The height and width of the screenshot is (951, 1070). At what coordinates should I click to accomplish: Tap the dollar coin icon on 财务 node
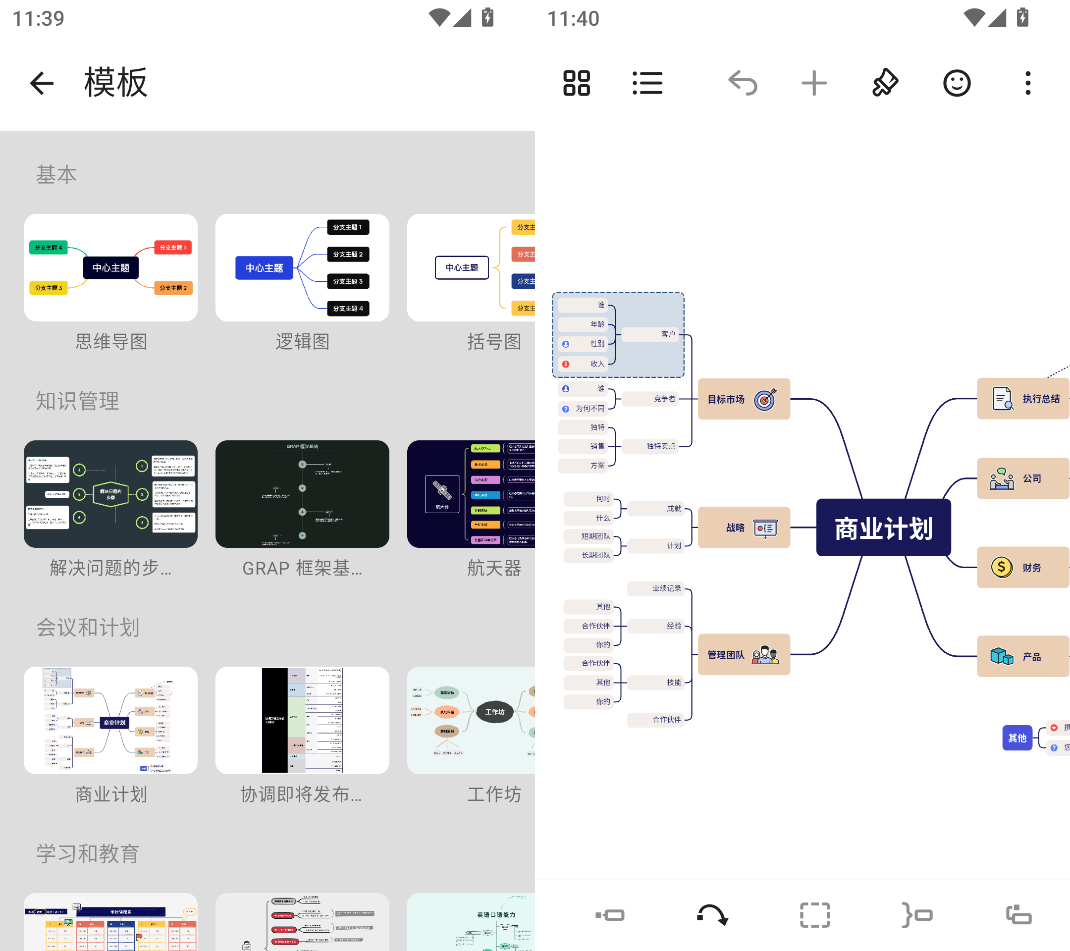(1001, 568)
